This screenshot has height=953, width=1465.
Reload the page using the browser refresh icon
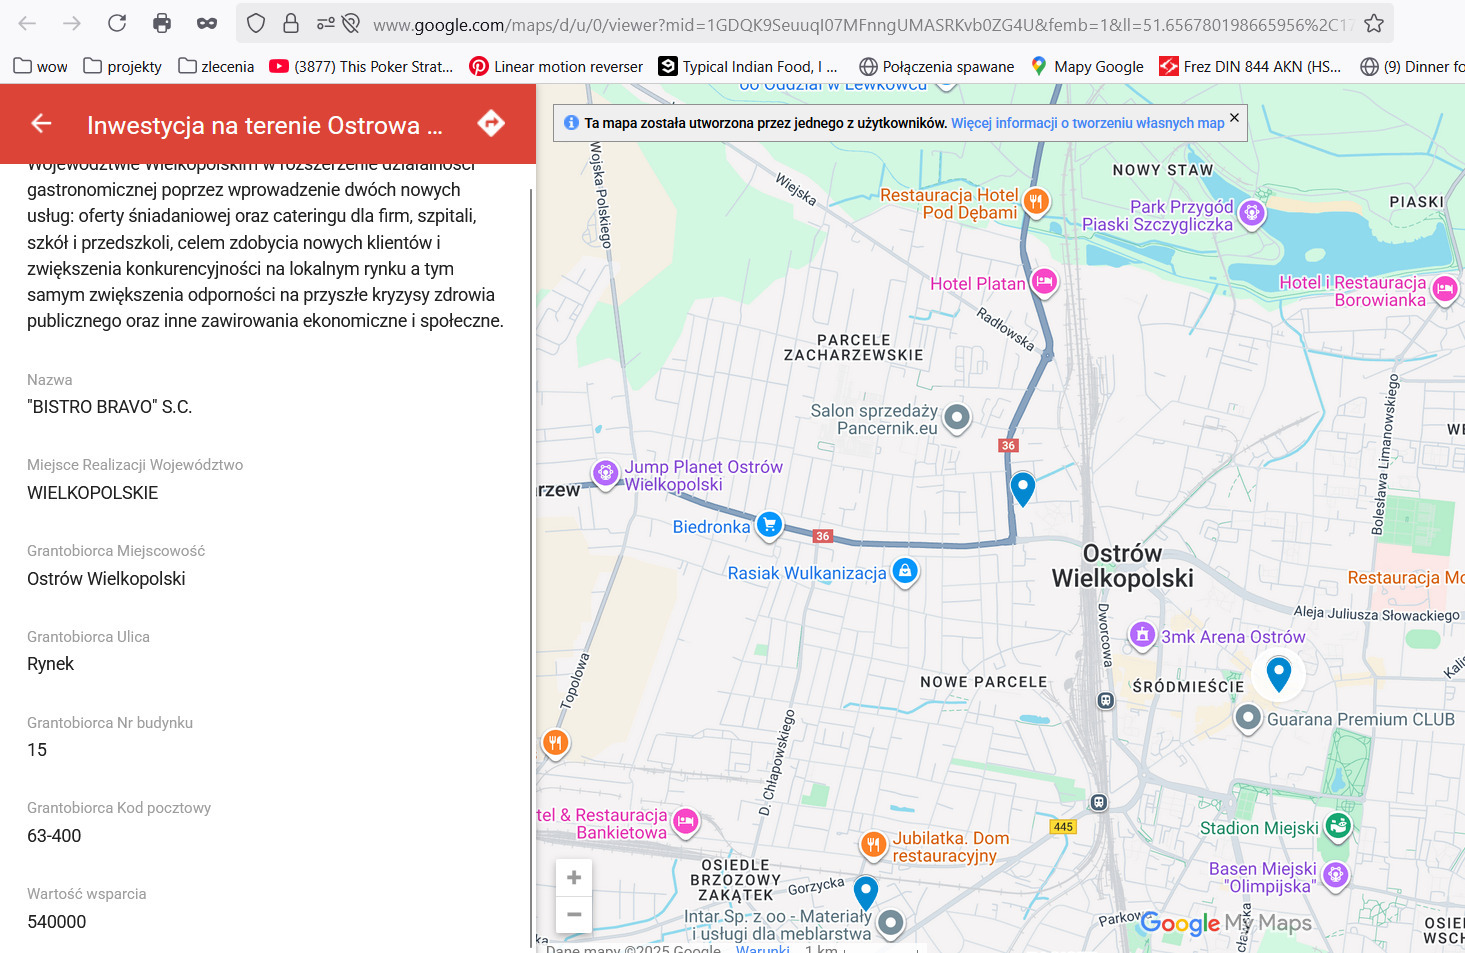coord(117,23)
